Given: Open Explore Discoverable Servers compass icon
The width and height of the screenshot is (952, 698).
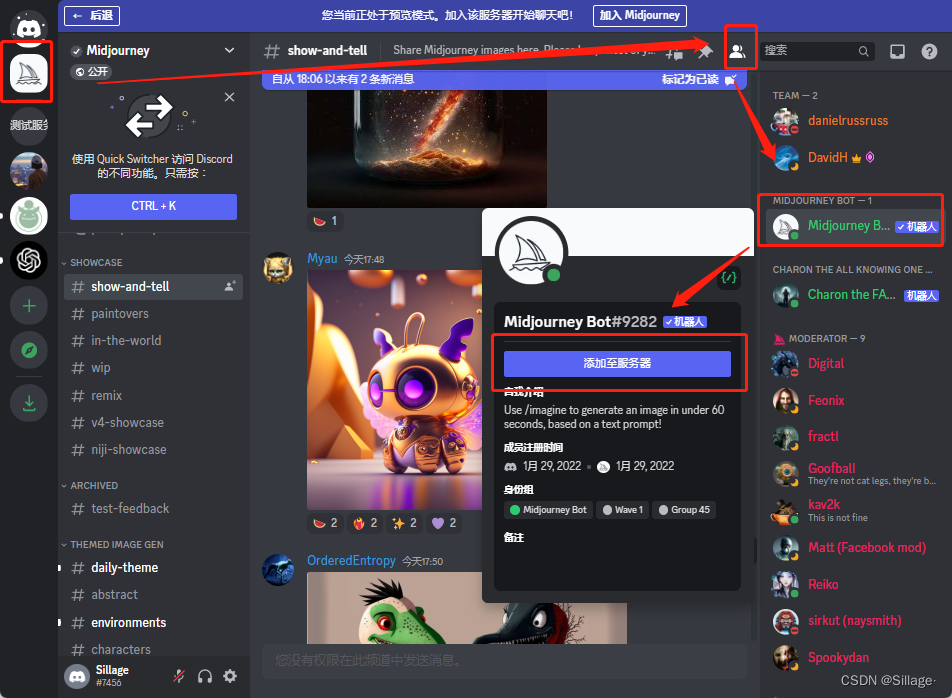Looking at the screenshot, I should click(x=29, y=350).
